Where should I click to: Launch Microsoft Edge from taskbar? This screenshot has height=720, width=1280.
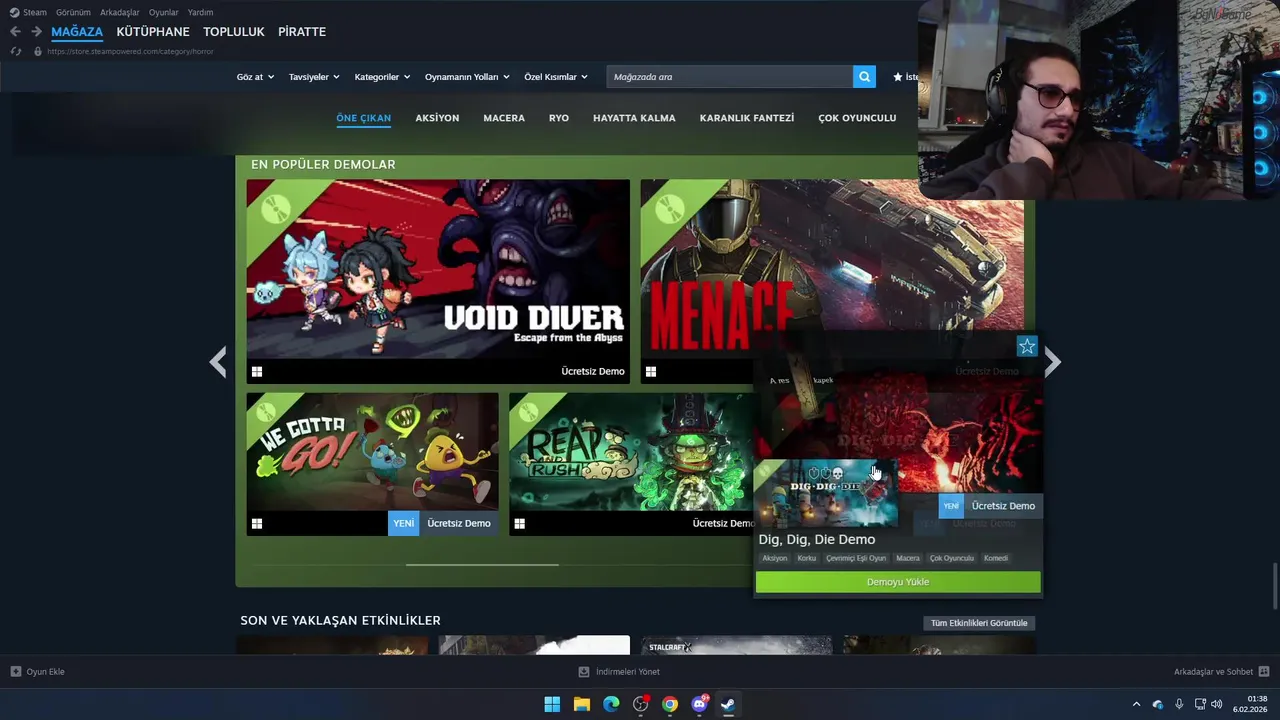tap(611, 705)
